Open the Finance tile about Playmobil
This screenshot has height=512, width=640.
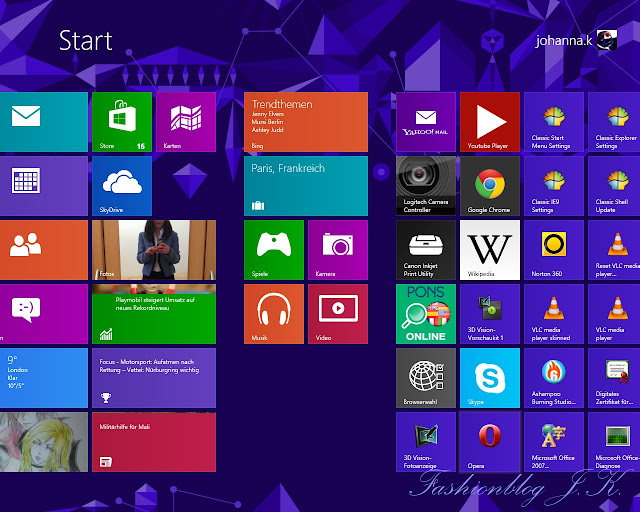[x=154, y=314]
